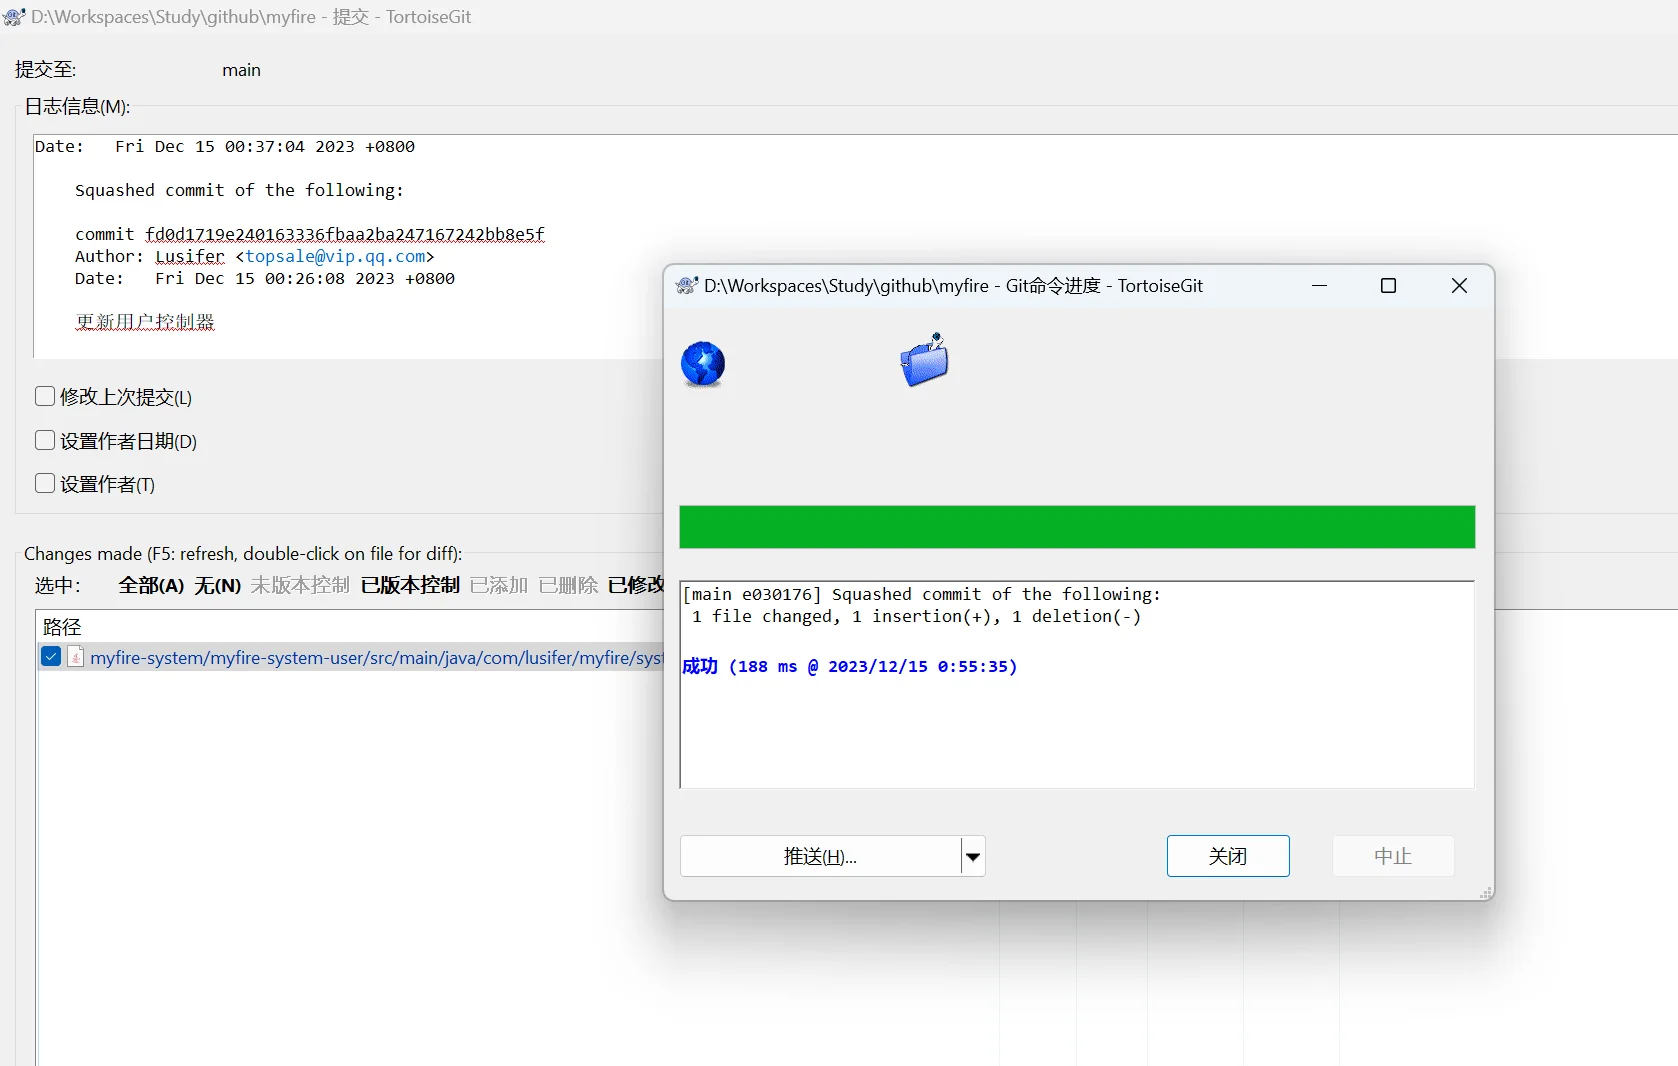Toggle the 设置作者 checkbox

click(x=45, y=484)
